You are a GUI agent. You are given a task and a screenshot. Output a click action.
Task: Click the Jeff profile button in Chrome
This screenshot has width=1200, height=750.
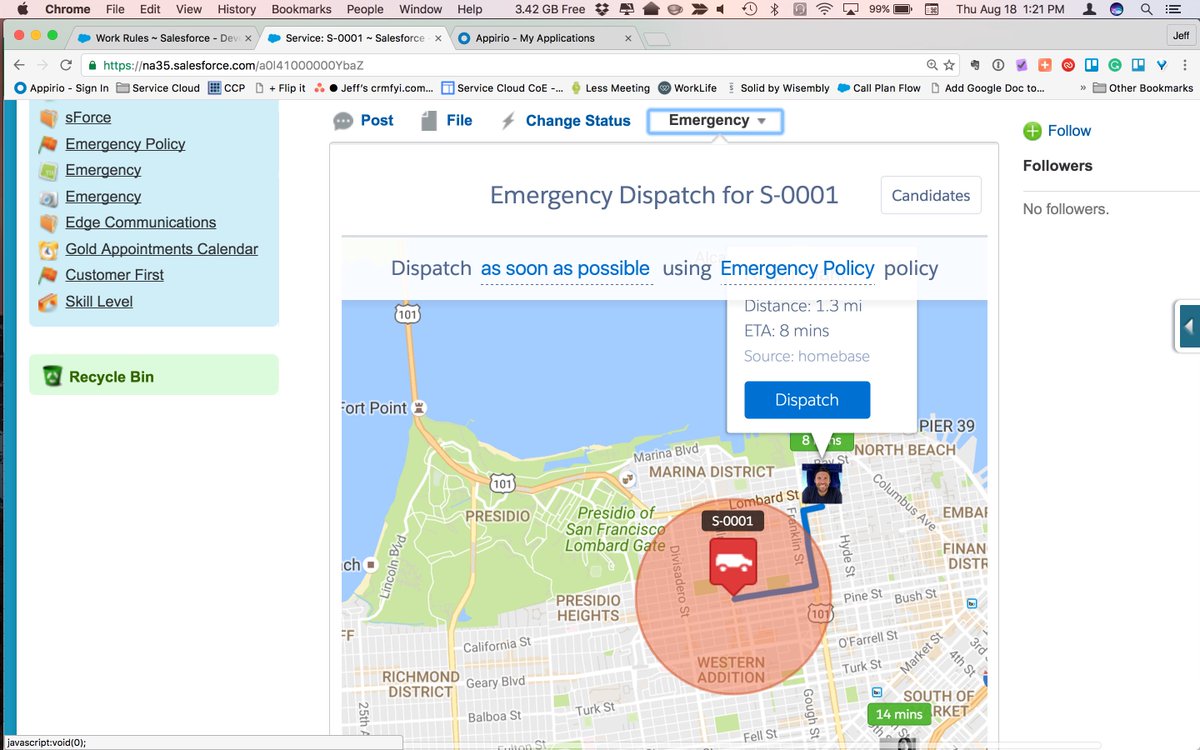point(1181,37)
